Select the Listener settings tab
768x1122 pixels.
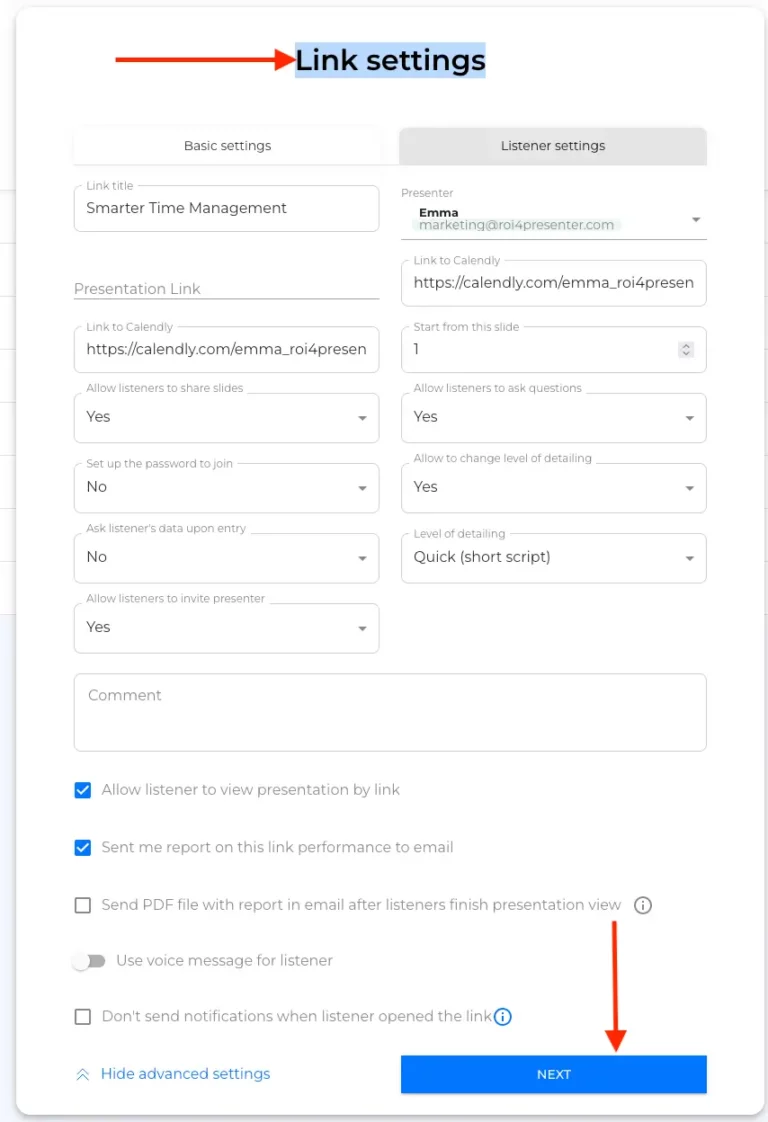(x=553, y=145)
